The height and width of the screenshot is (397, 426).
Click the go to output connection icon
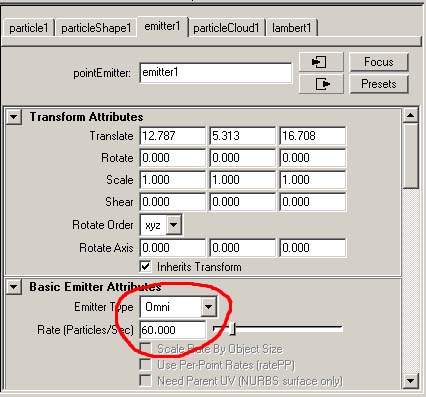click(321, 84)
